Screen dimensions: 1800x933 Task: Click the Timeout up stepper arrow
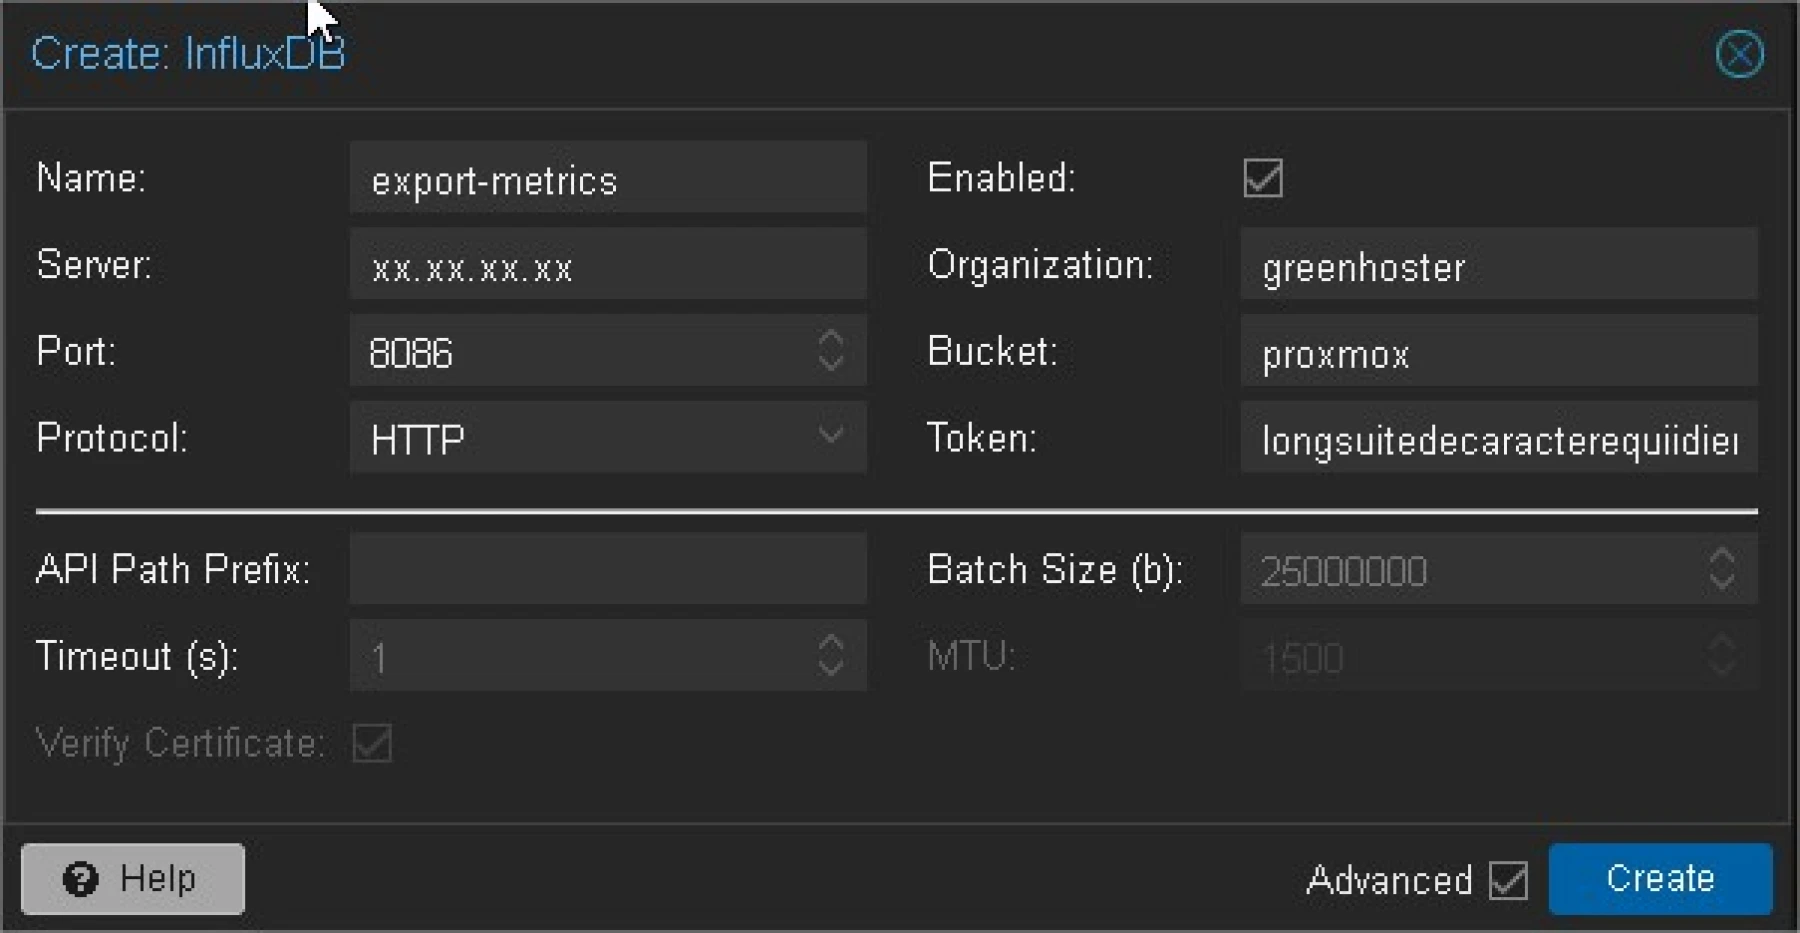[831, 645]
